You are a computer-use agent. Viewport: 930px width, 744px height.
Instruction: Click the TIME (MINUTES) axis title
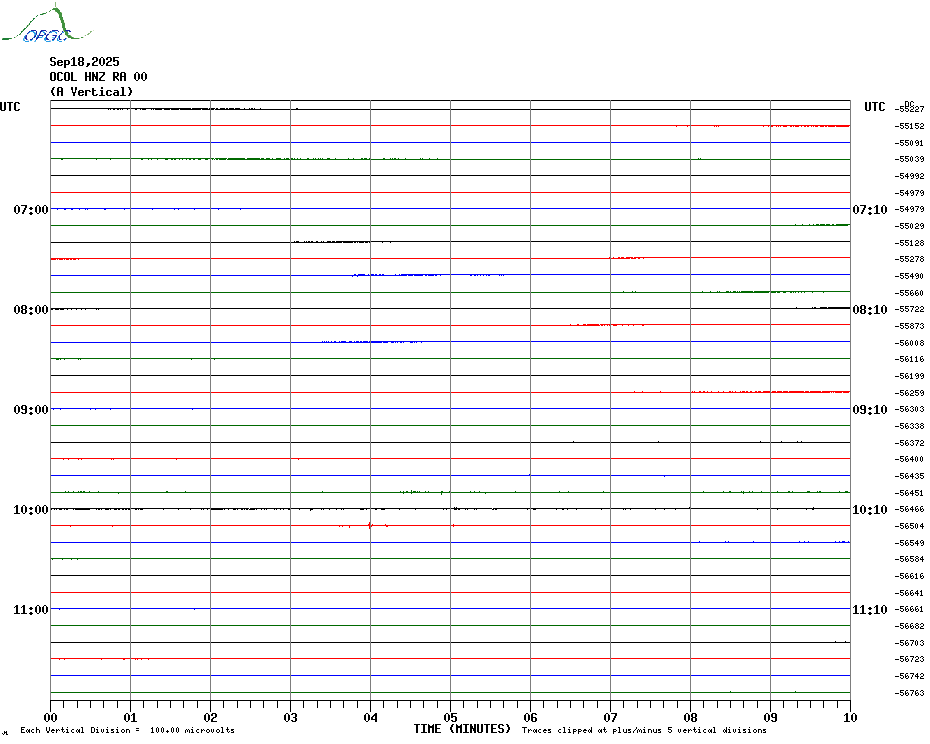(x=462, y=729)
